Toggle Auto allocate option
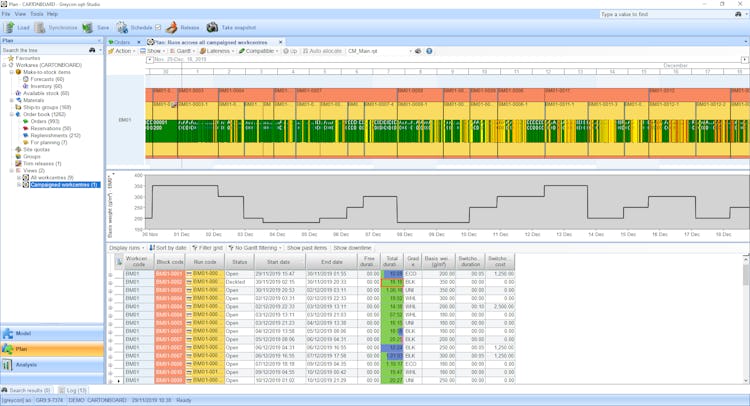Viewport: 750px width, 406px height. pos(322,51)
